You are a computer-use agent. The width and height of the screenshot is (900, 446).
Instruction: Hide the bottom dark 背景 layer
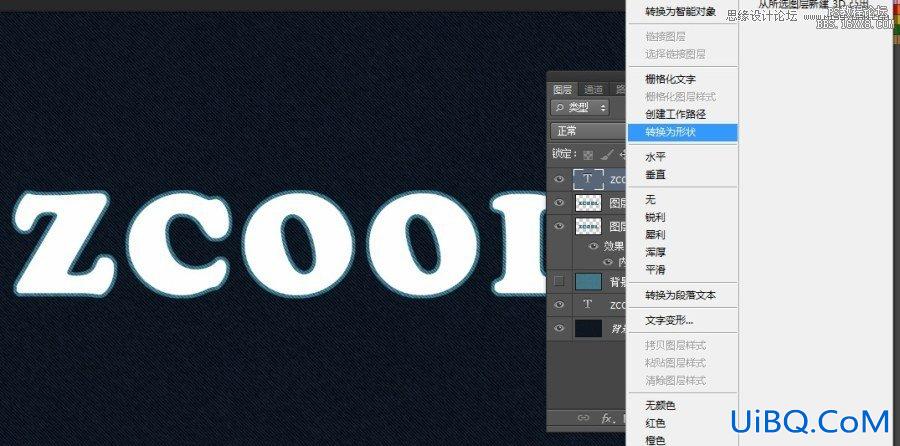(x=559, y=328)
